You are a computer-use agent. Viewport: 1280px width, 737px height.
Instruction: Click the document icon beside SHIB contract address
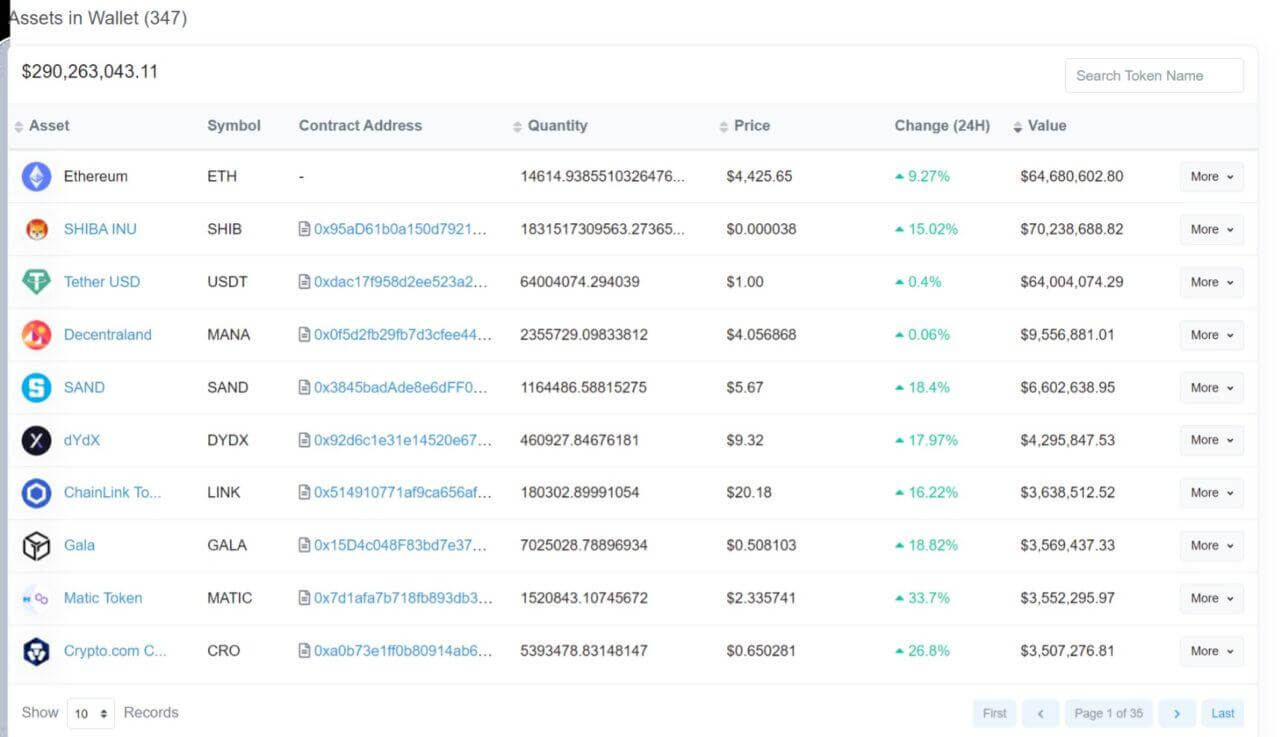pos(304,229)
